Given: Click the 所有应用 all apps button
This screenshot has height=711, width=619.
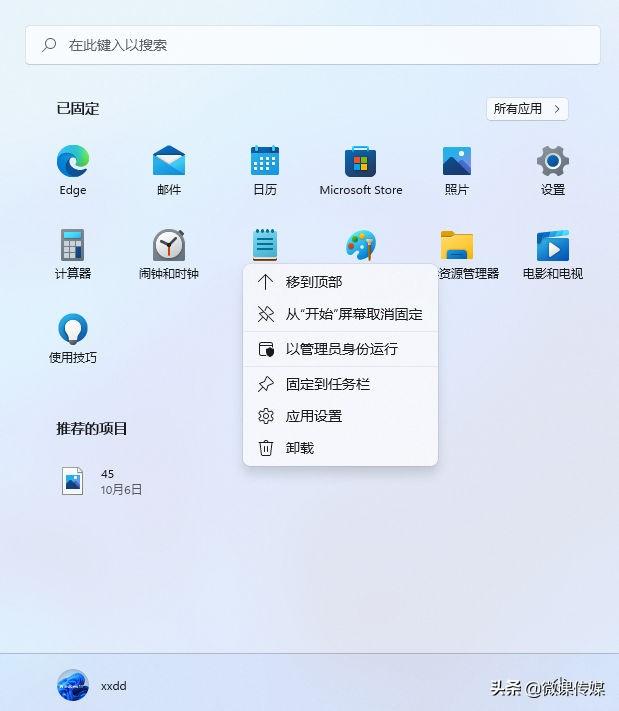Looking at the screenshot, I should [527, 109].
